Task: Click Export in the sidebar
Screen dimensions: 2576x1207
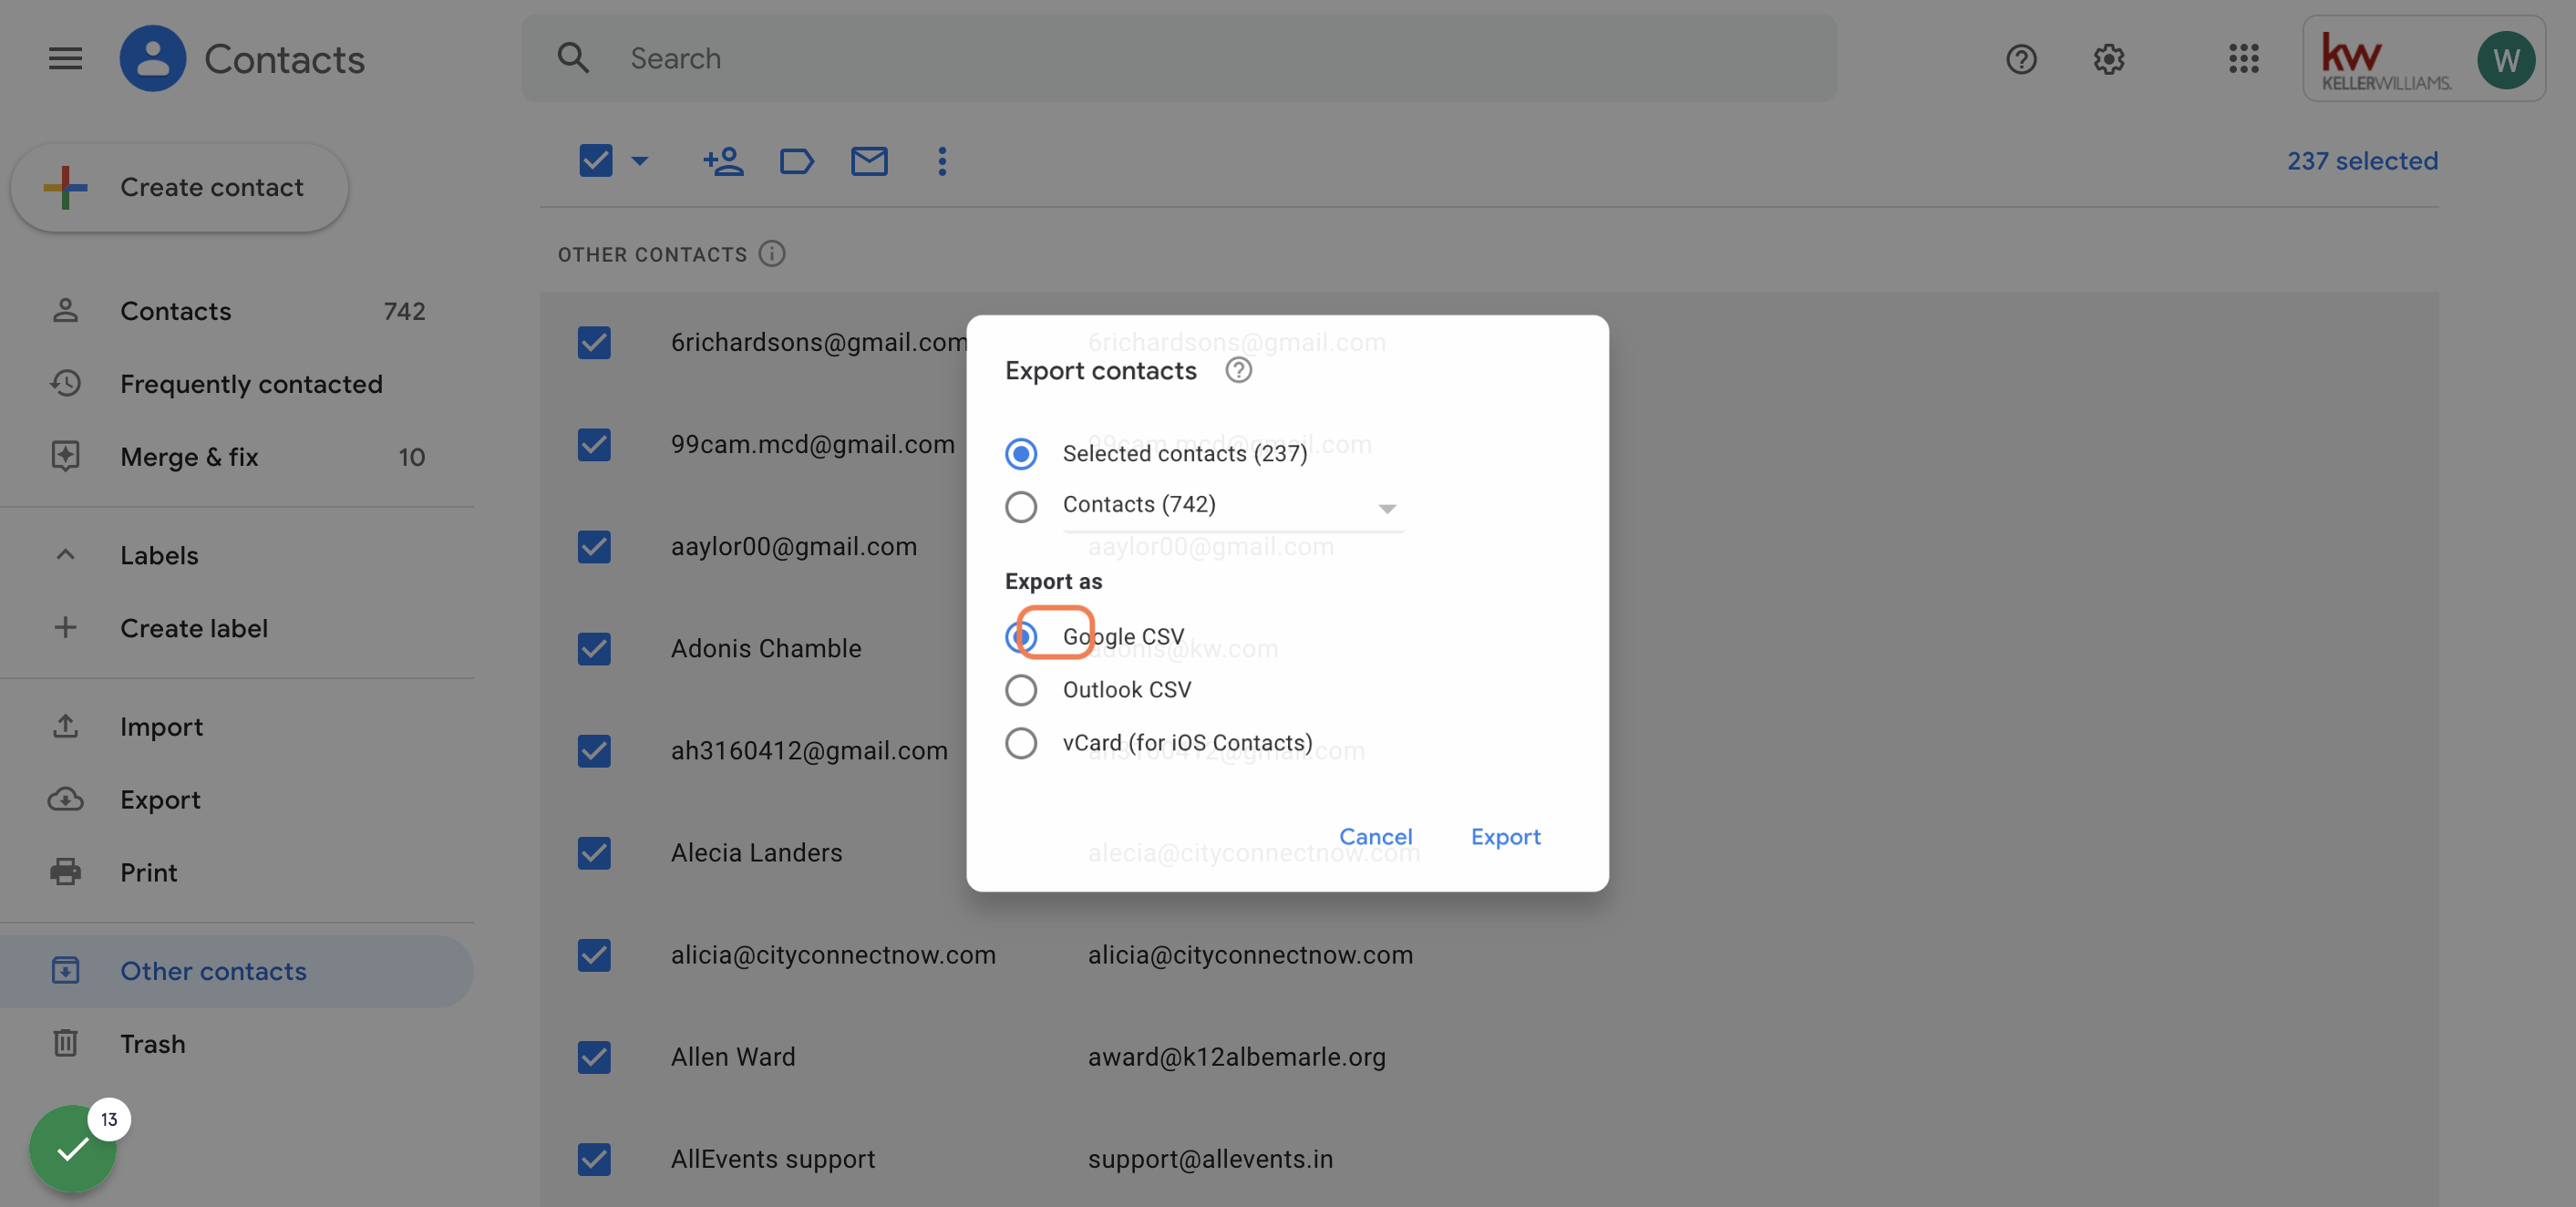Action: tap(237, 799)
